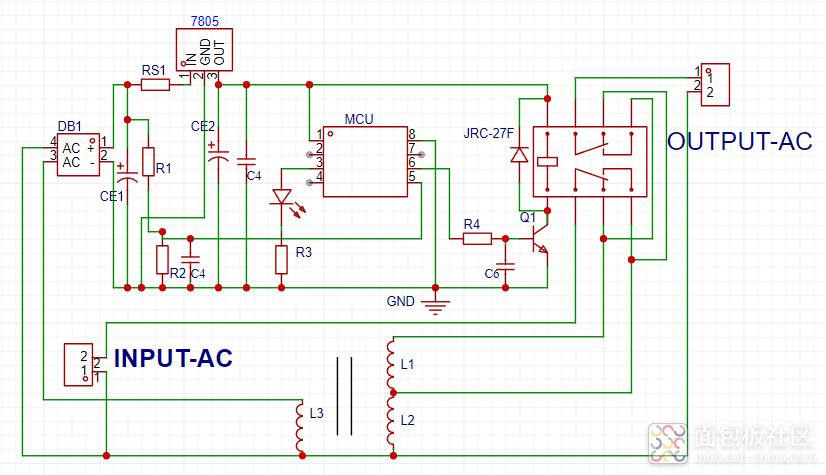Click the R1 resistor symbol
The width and height of the screenshot is (826, 475).
149,162
